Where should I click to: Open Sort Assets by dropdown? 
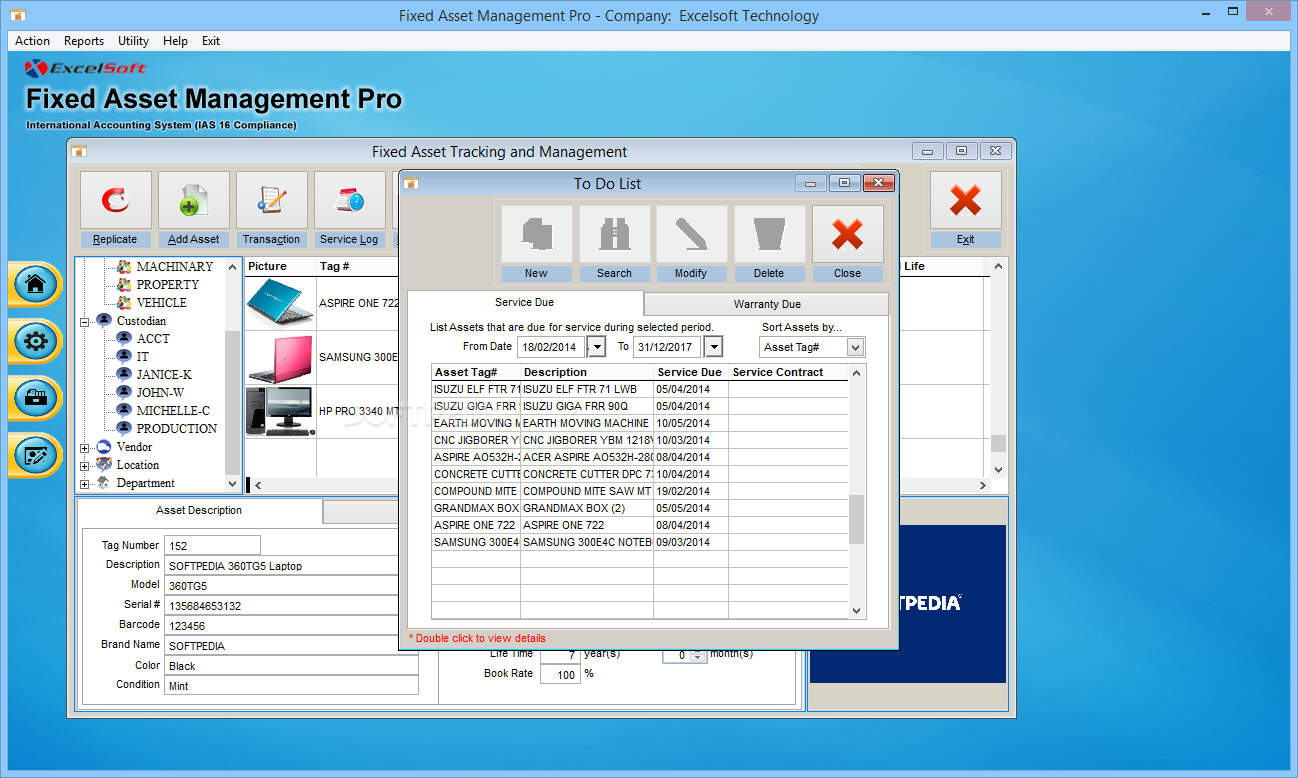click(x=855, y=347)
